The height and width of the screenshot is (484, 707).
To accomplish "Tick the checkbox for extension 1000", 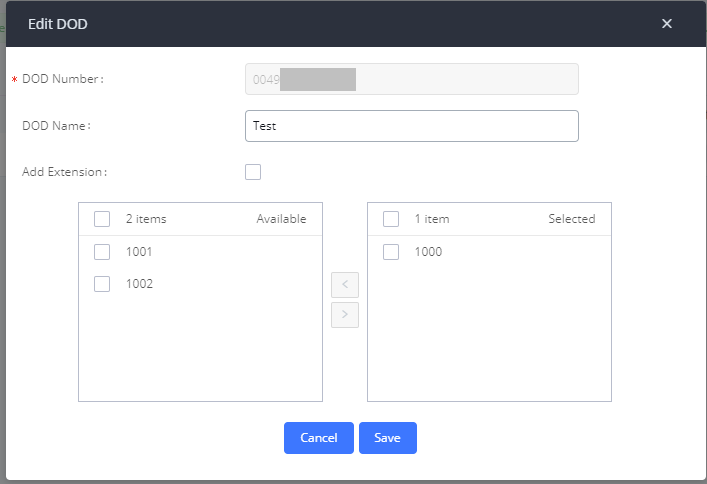I will tap(391, 252).
